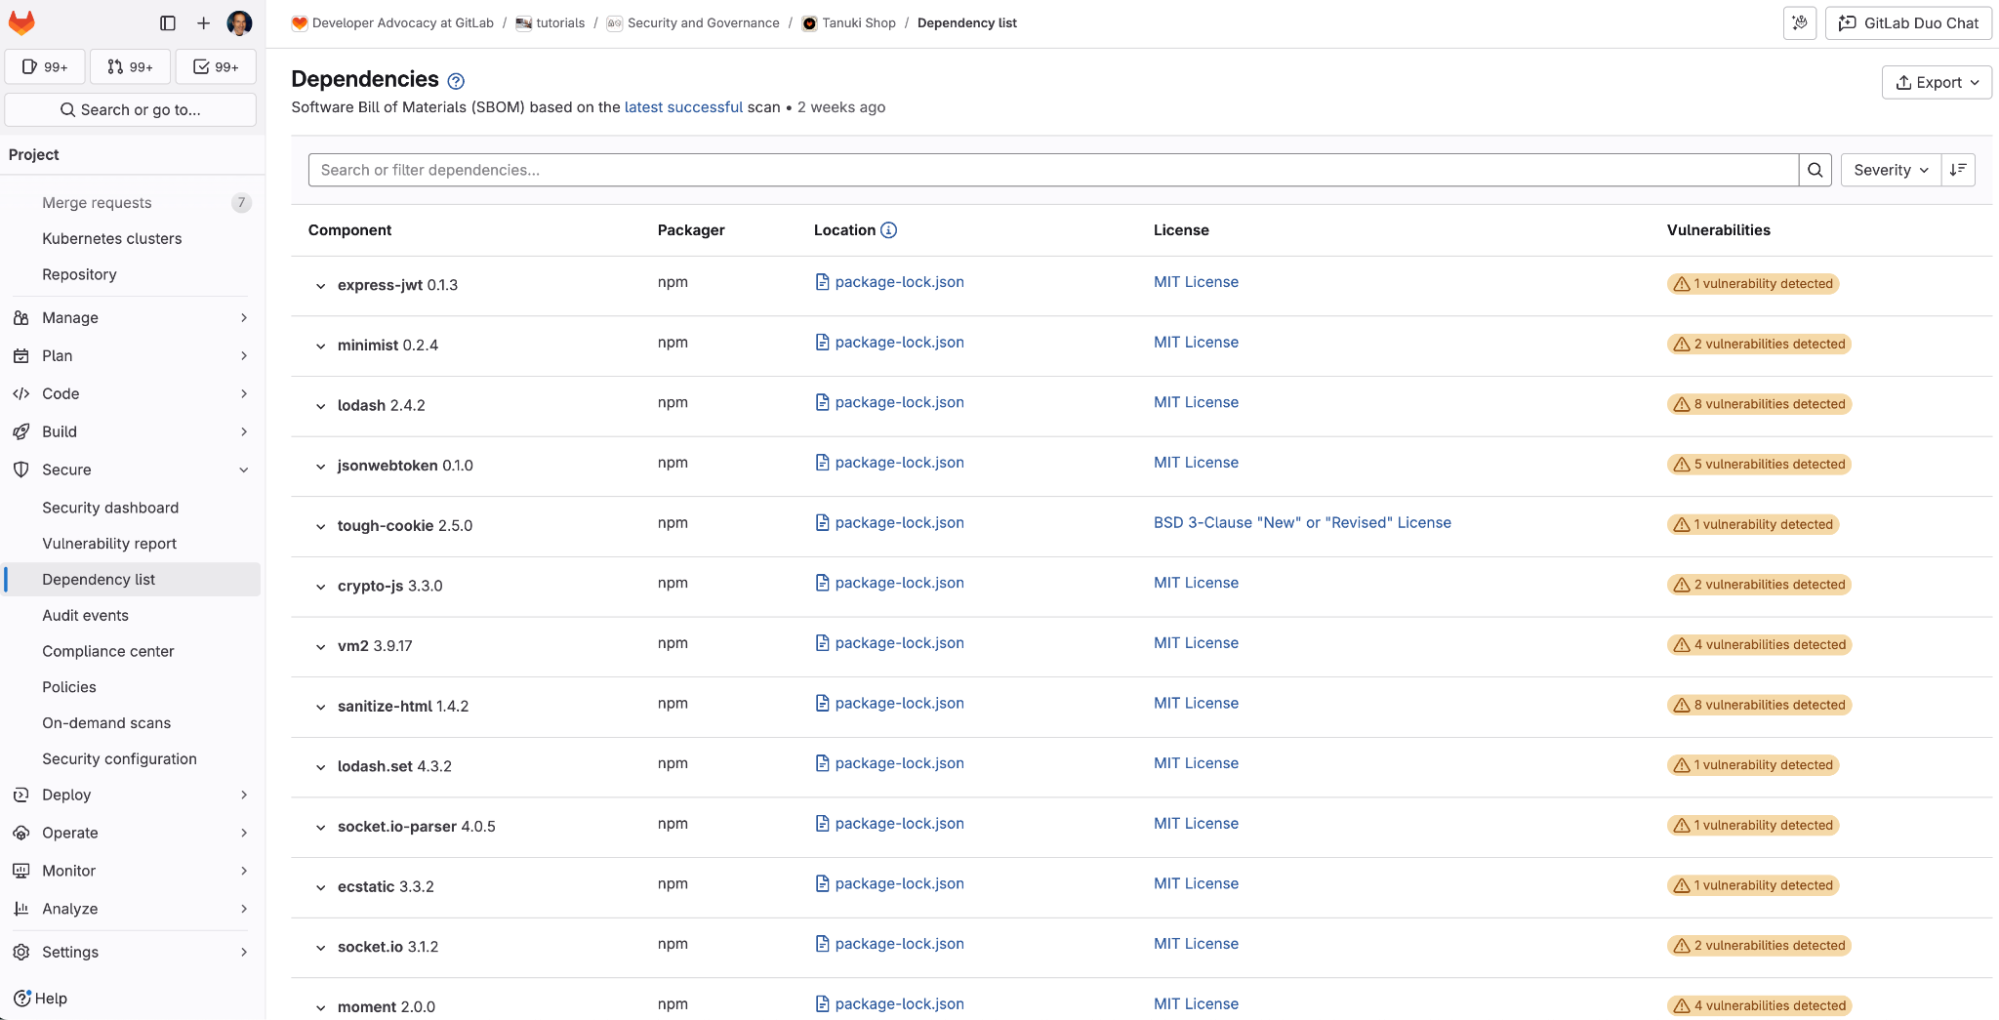
Task: Open Merge requests in sidebar
Action: pyautogui.click(x=132, y=203)
